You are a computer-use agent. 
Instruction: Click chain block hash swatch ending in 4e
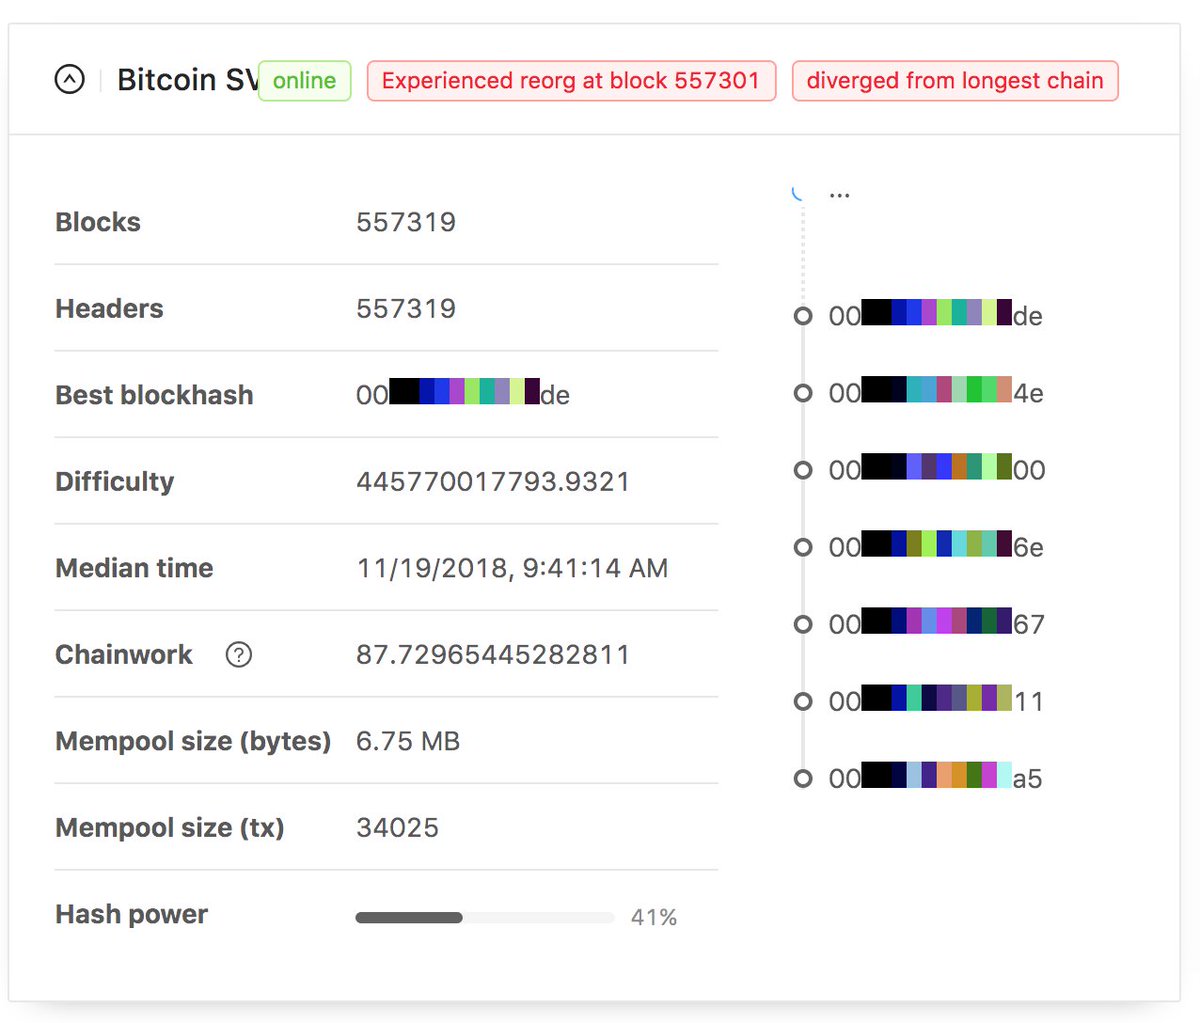[x=936, y=392]
